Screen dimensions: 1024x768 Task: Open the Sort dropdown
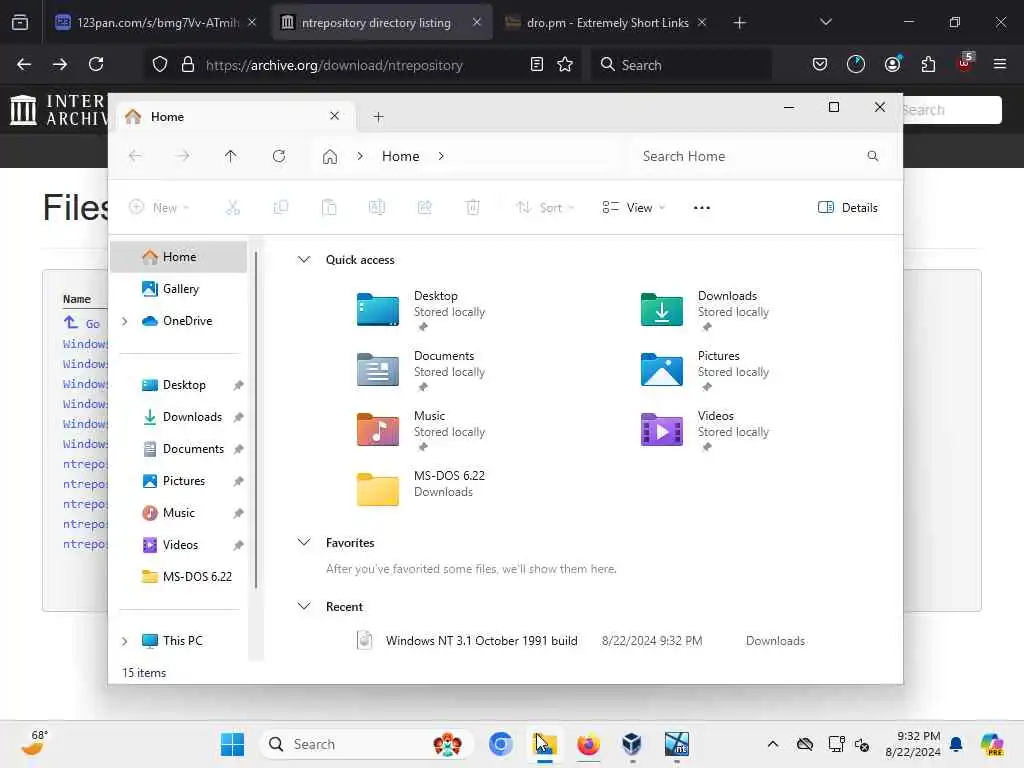pos(545,208)
